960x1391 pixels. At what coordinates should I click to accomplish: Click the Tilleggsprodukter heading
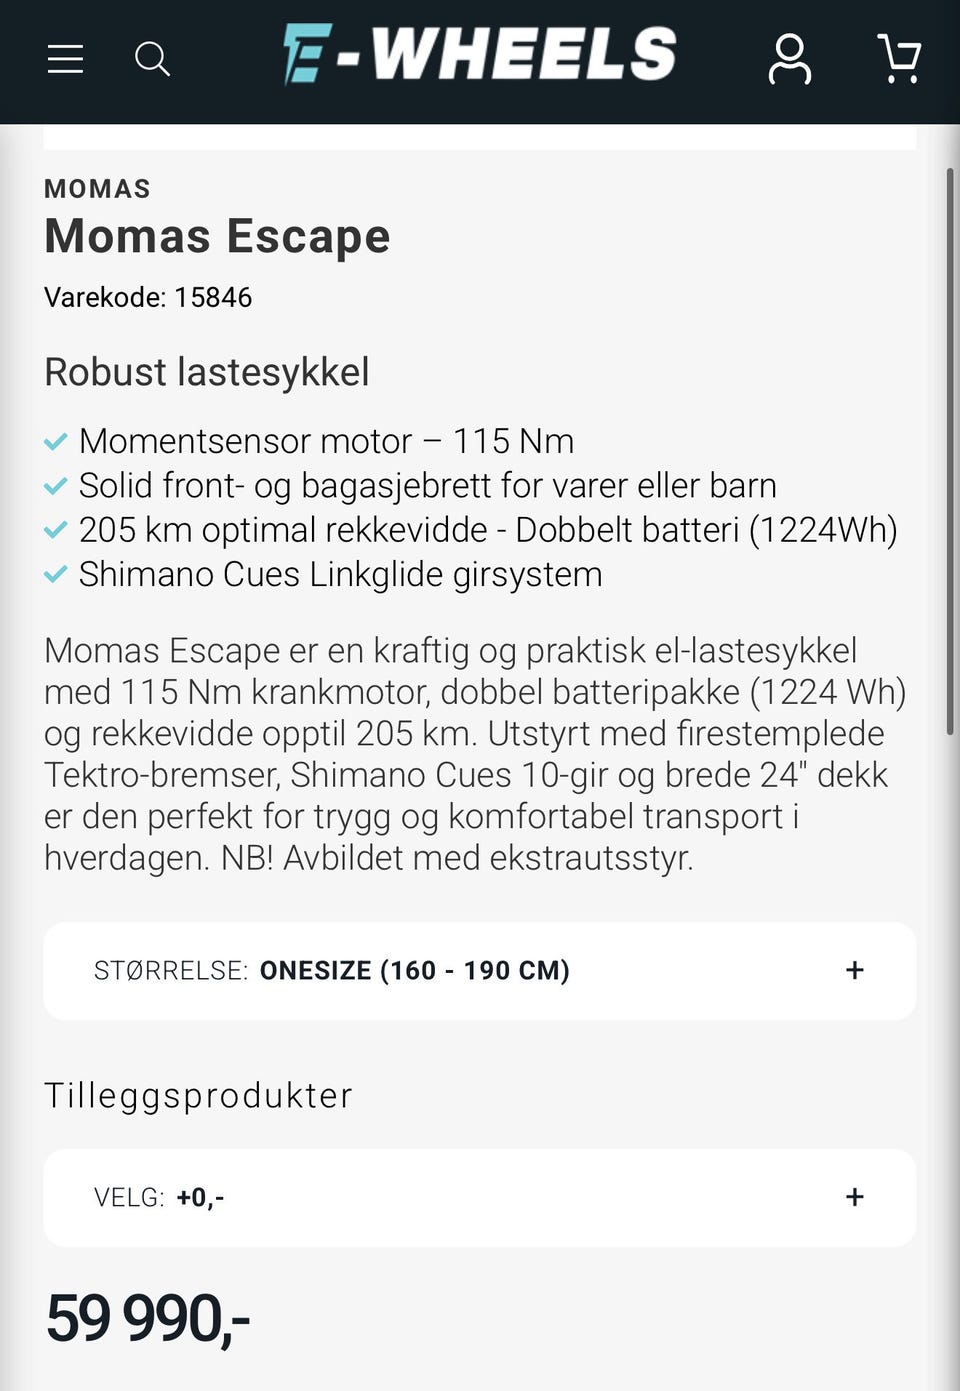click(x=198, y=1095)
